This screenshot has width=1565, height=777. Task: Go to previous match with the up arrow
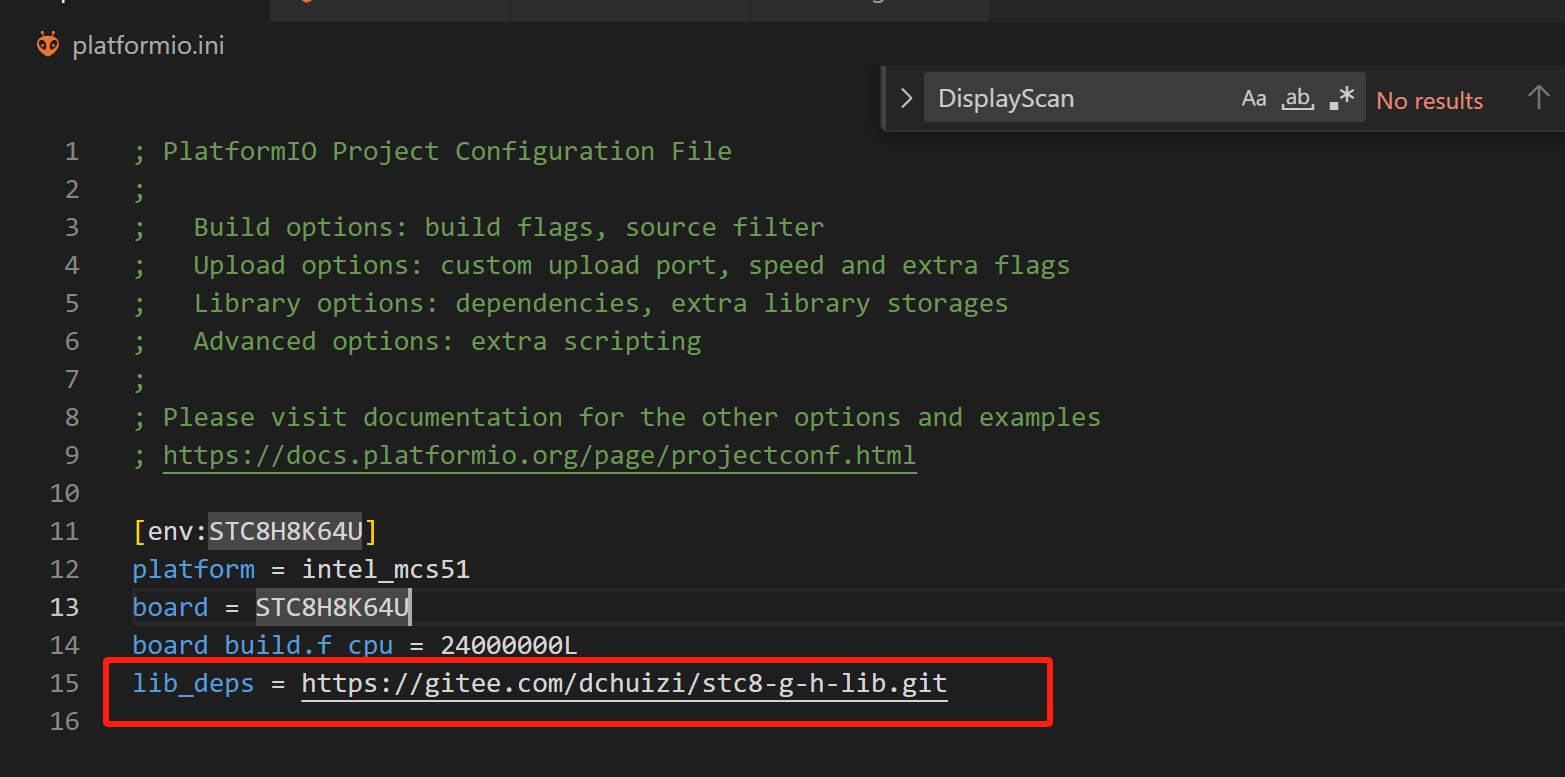tap(1538, 98)
